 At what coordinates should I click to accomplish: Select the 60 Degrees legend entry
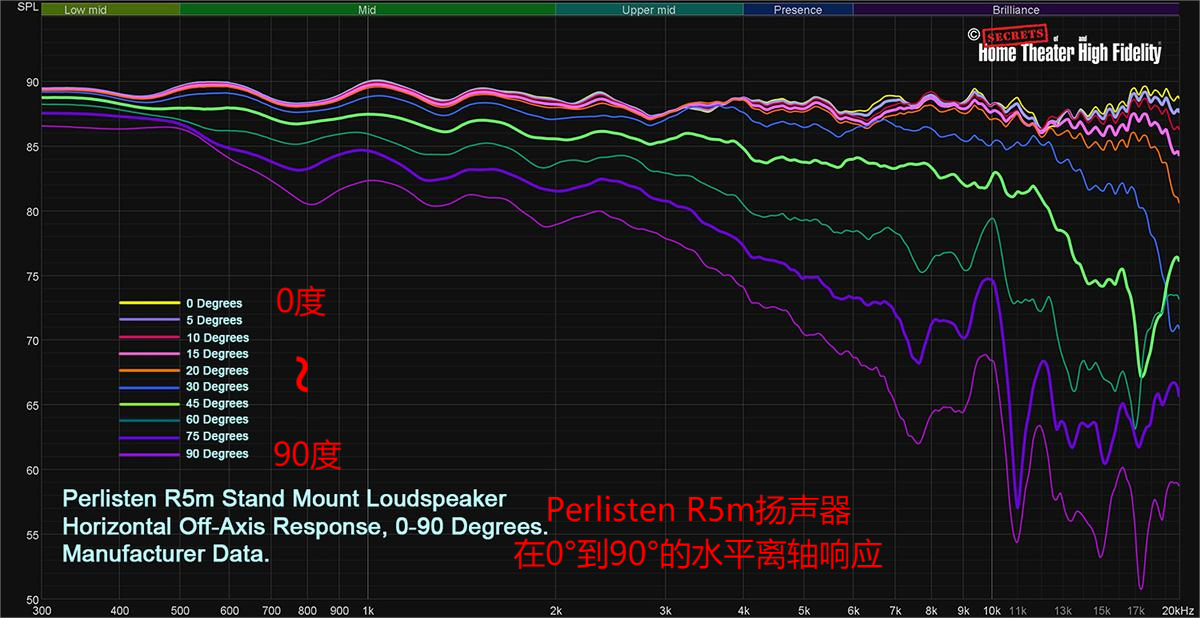pos(217,420)
